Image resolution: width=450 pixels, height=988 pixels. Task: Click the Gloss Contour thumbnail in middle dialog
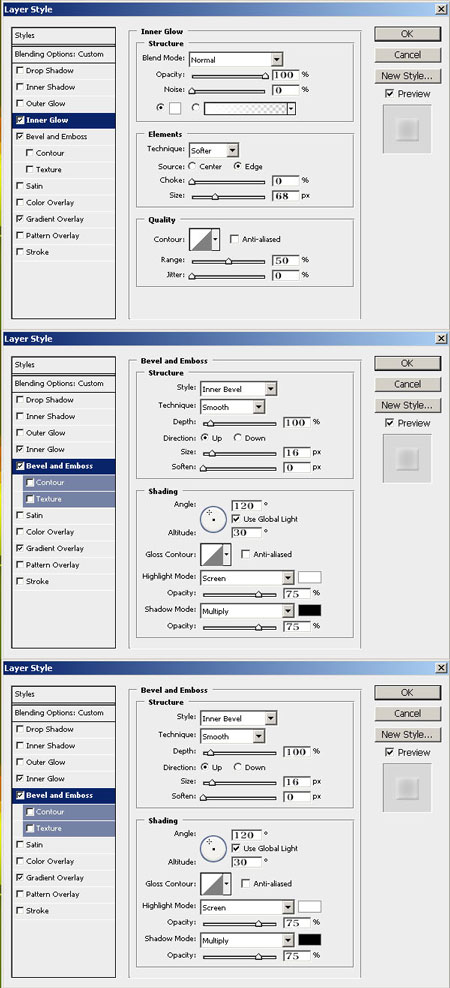click(211, 554)
